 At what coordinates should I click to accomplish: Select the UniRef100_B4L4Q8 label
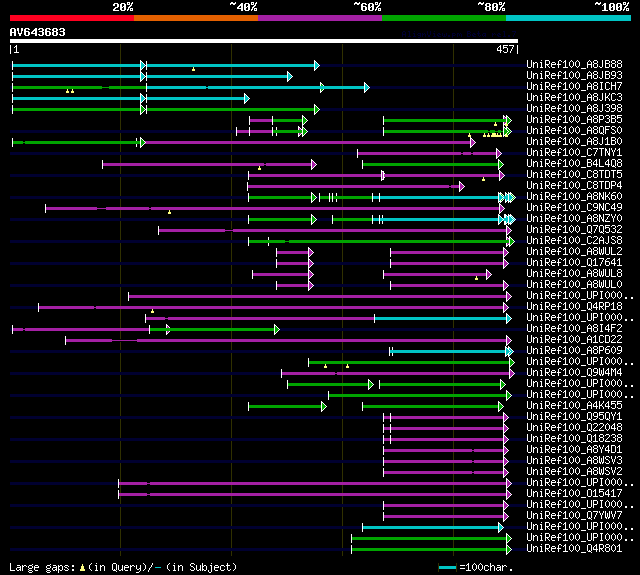click(x=574, y=163)
